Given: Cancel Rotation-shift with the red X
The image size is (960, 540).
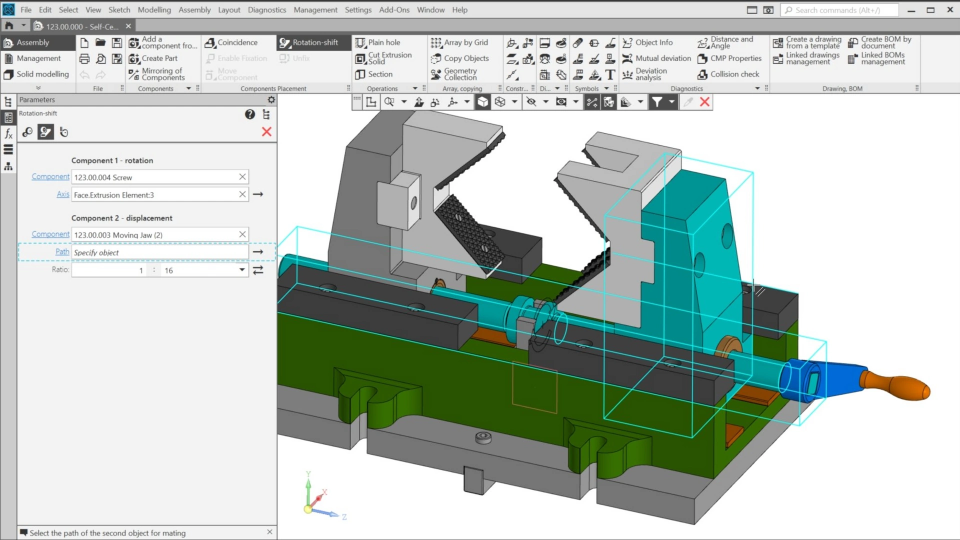Looking at the screenshot, I should tap(267, 132).
